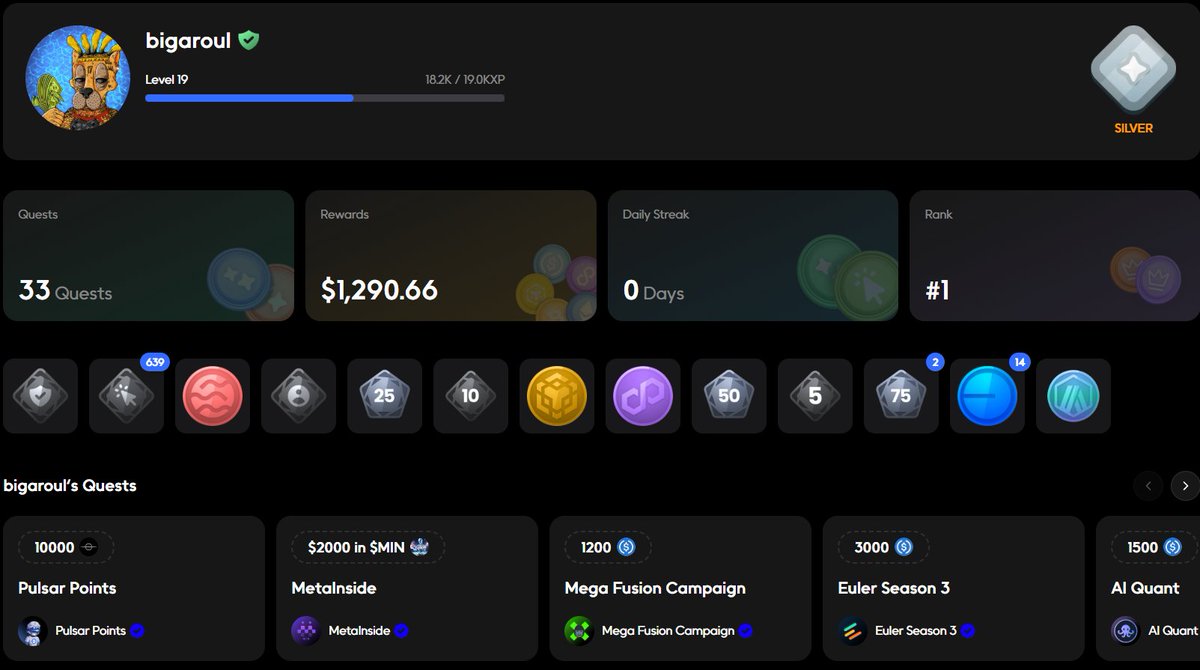The image size is (1200, 670).
Task: Click the SILVER tier label
Action: 1133,128
